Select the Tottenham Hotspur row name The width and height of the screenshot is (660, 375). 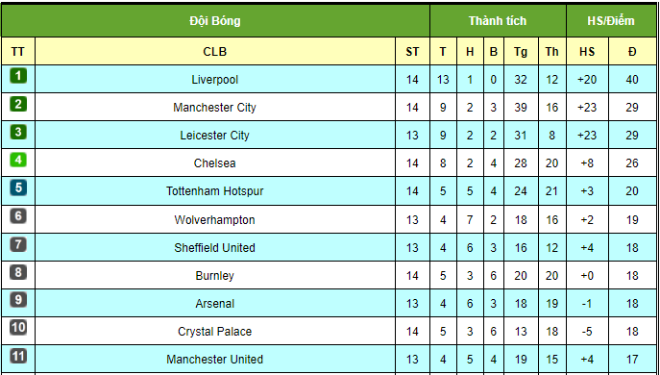pyautogui.click(x=215, y=191)
